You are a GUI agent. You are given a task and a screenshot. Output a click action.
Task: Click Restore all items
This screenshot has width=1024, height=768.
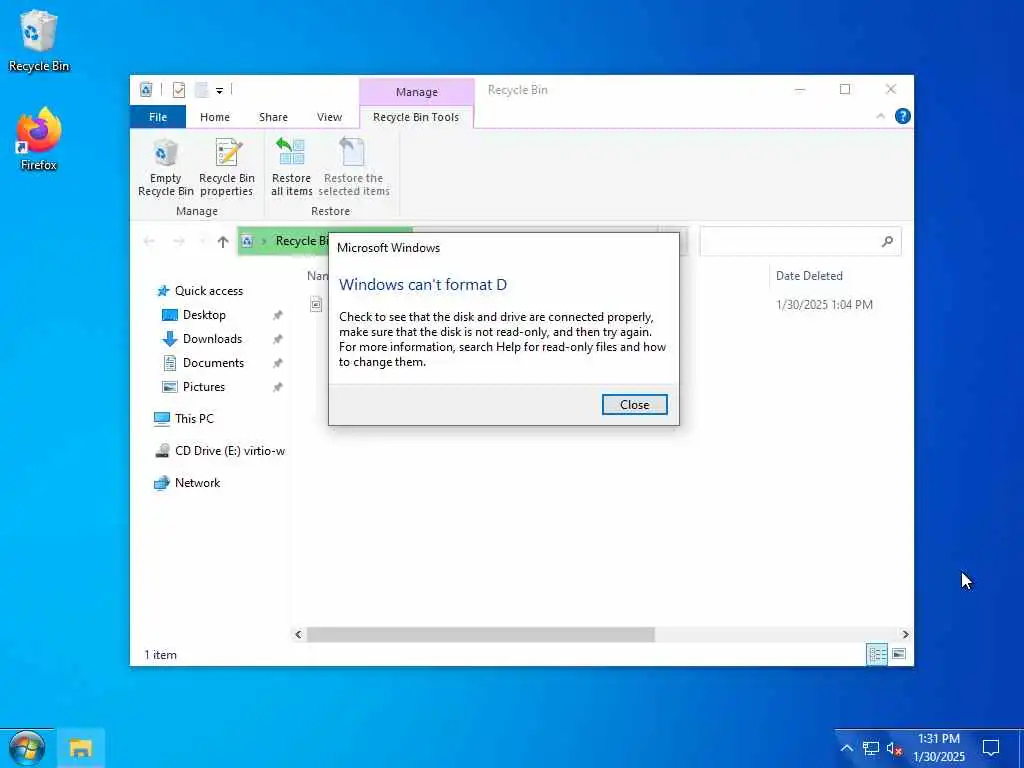[291, 168]
